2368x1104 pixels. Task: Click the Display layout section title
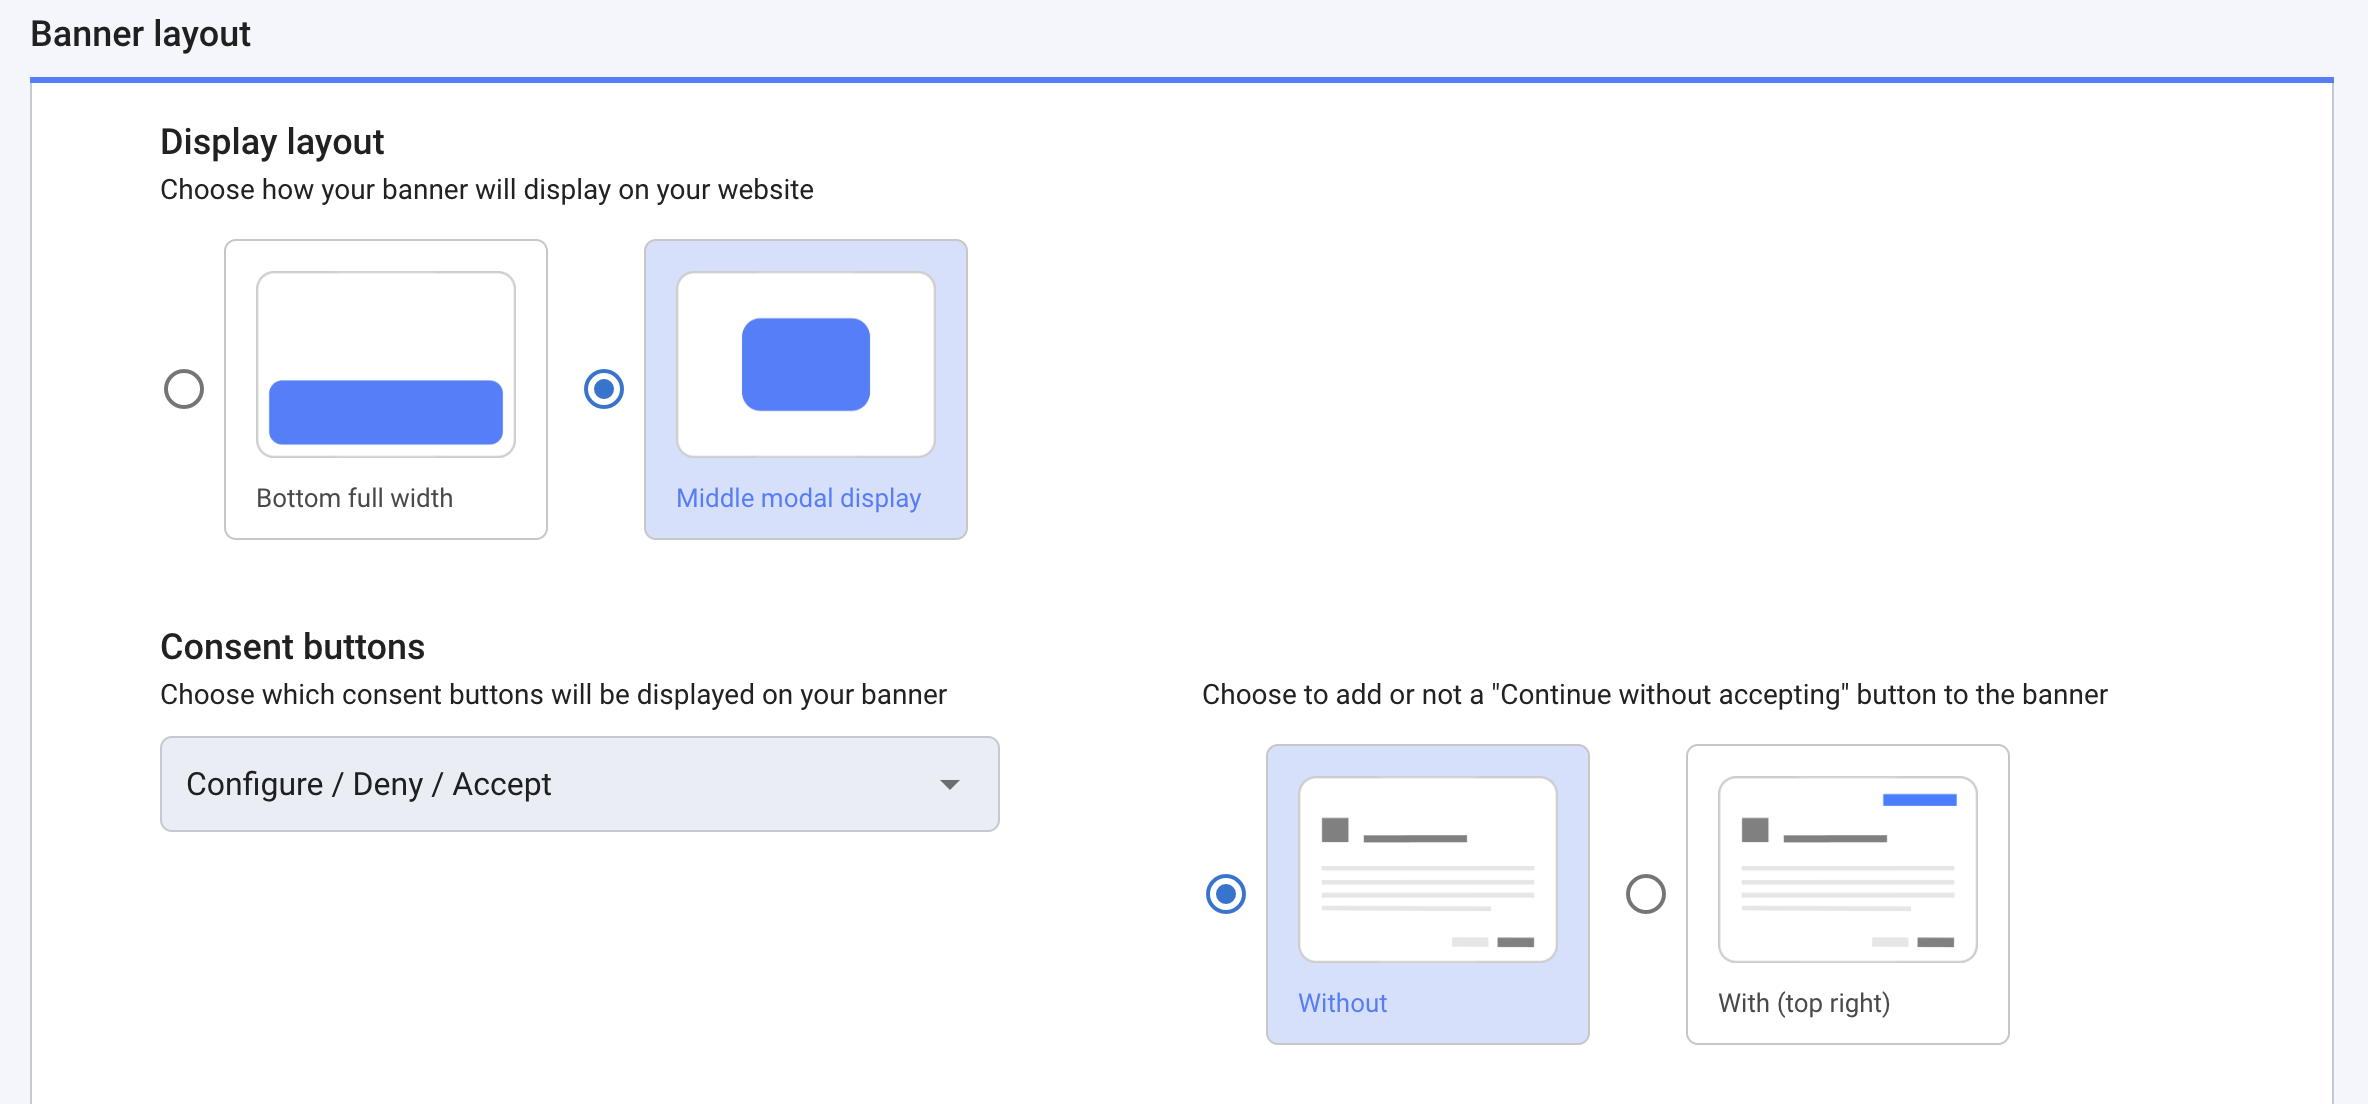point(271,141)
